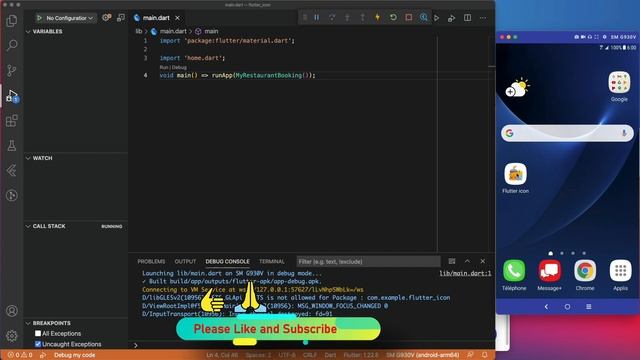Open the Run and Debug view
Screen dimensions: 640x360
tap(12, 96)
